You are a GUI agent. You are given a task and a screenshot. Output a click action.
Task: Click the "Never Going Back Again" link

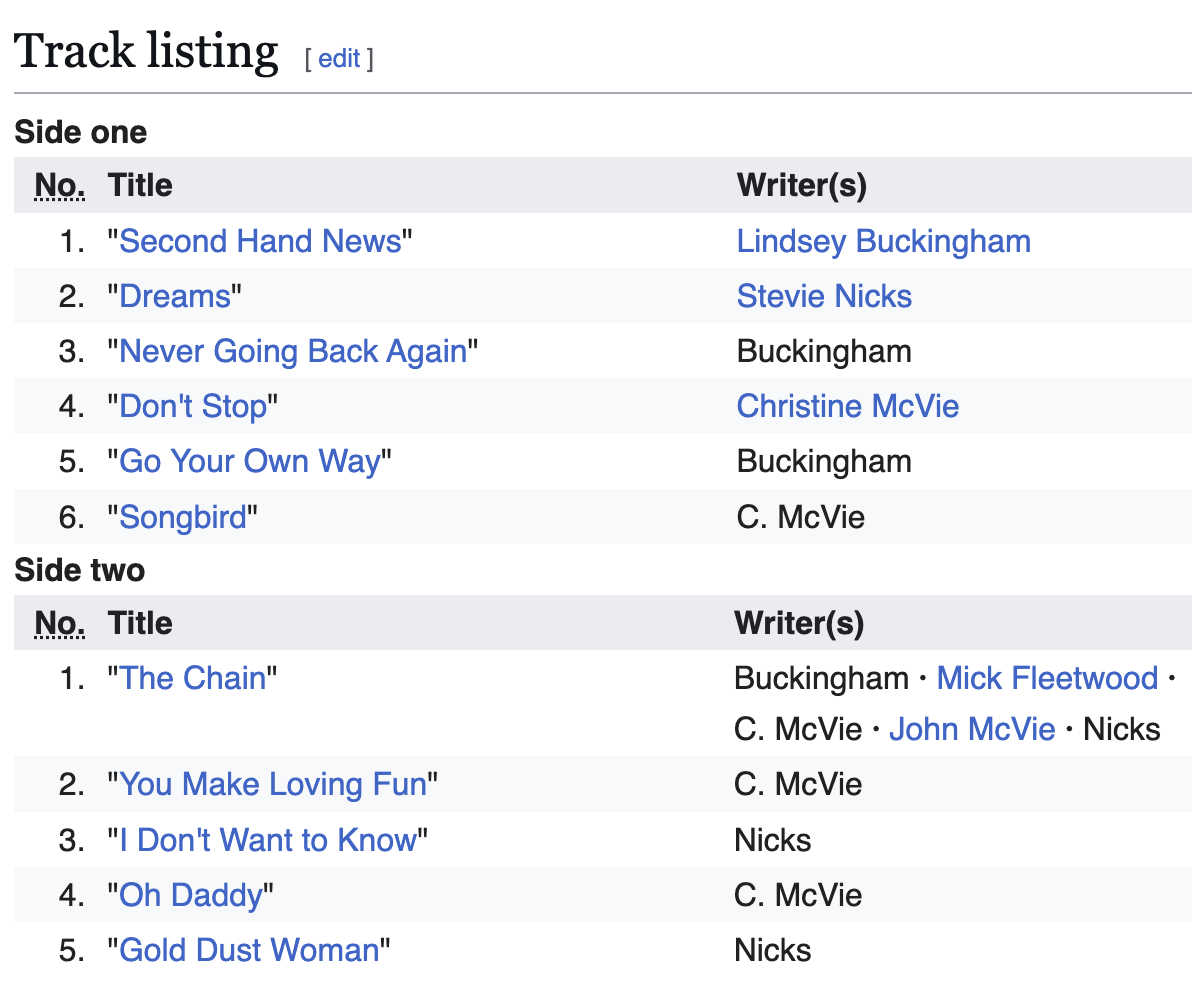click(293, 351)
